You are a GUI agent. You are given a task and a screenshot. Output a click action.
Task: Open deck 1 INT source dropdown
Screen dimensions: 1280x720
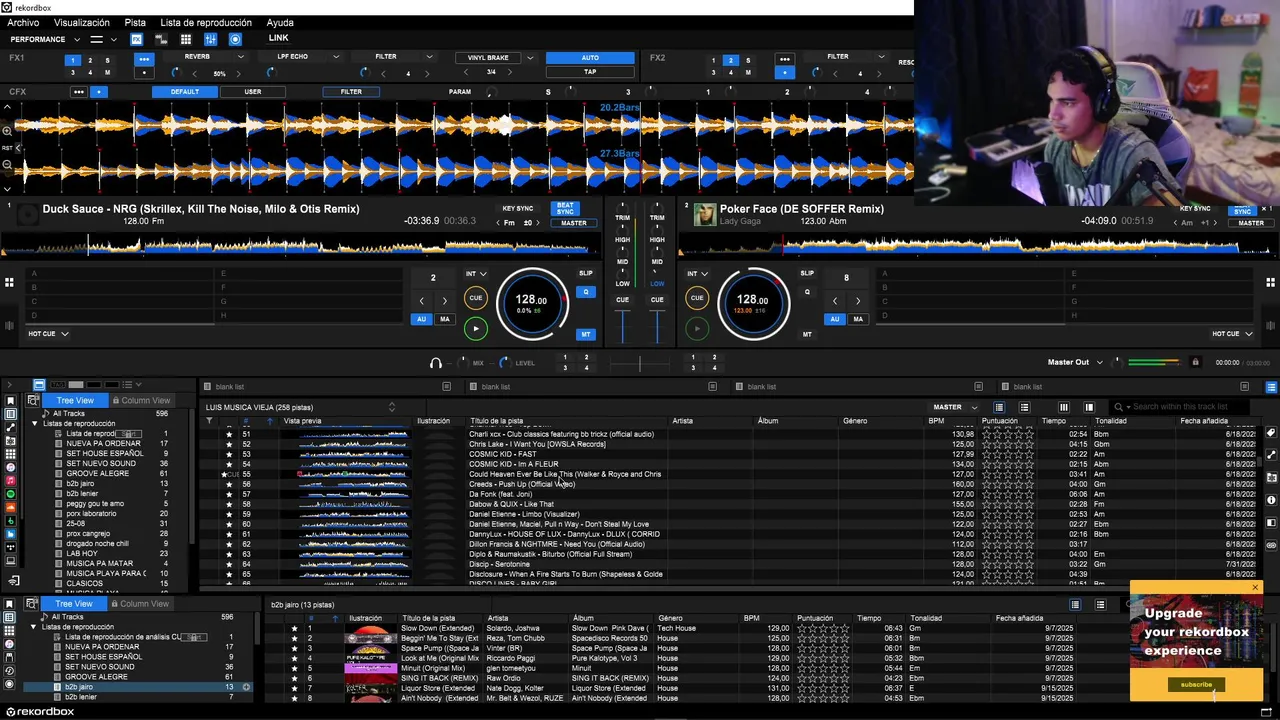pyautogui.click(x=476, y=274)
